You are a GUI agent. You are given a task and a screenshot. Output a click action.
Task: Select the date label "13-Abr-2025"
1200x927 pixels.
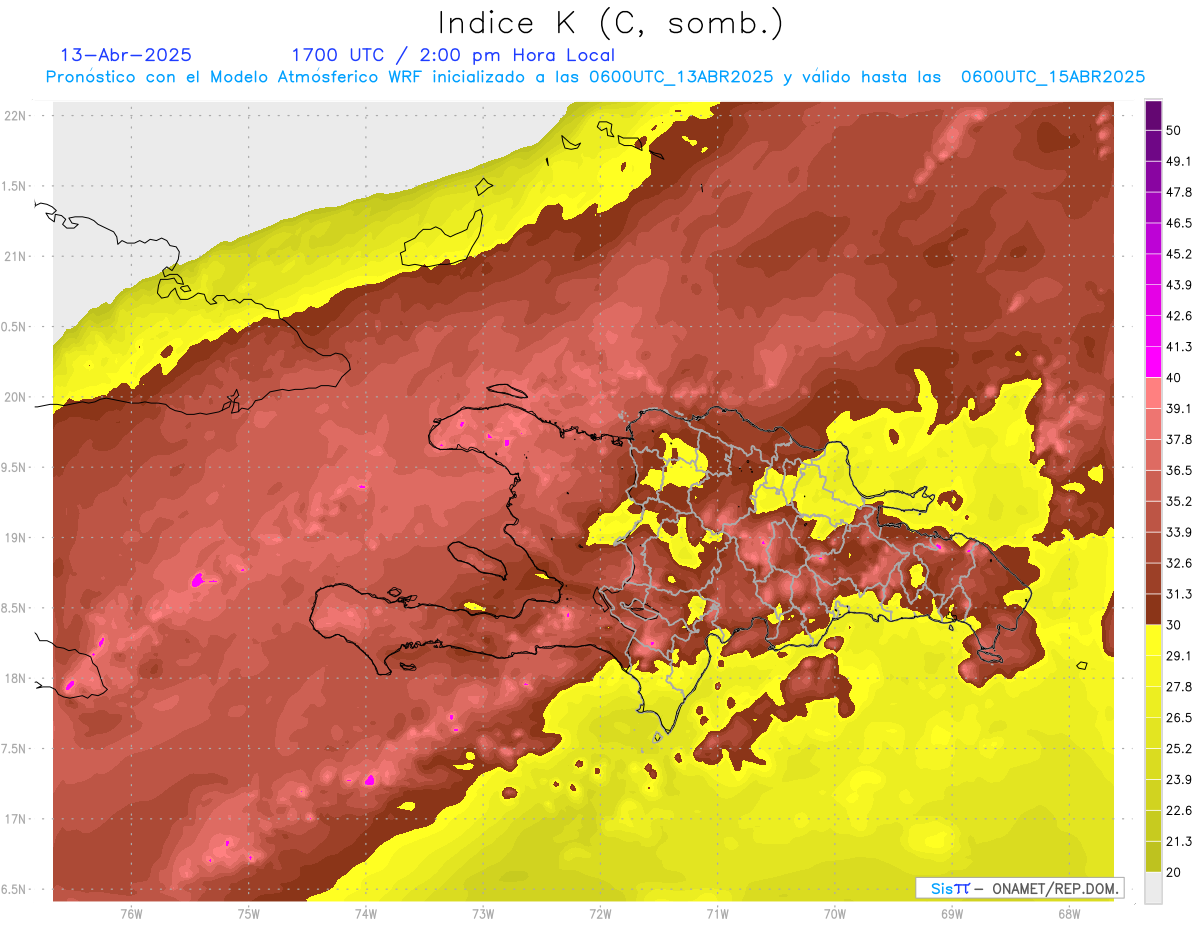(x=126, y=55)
